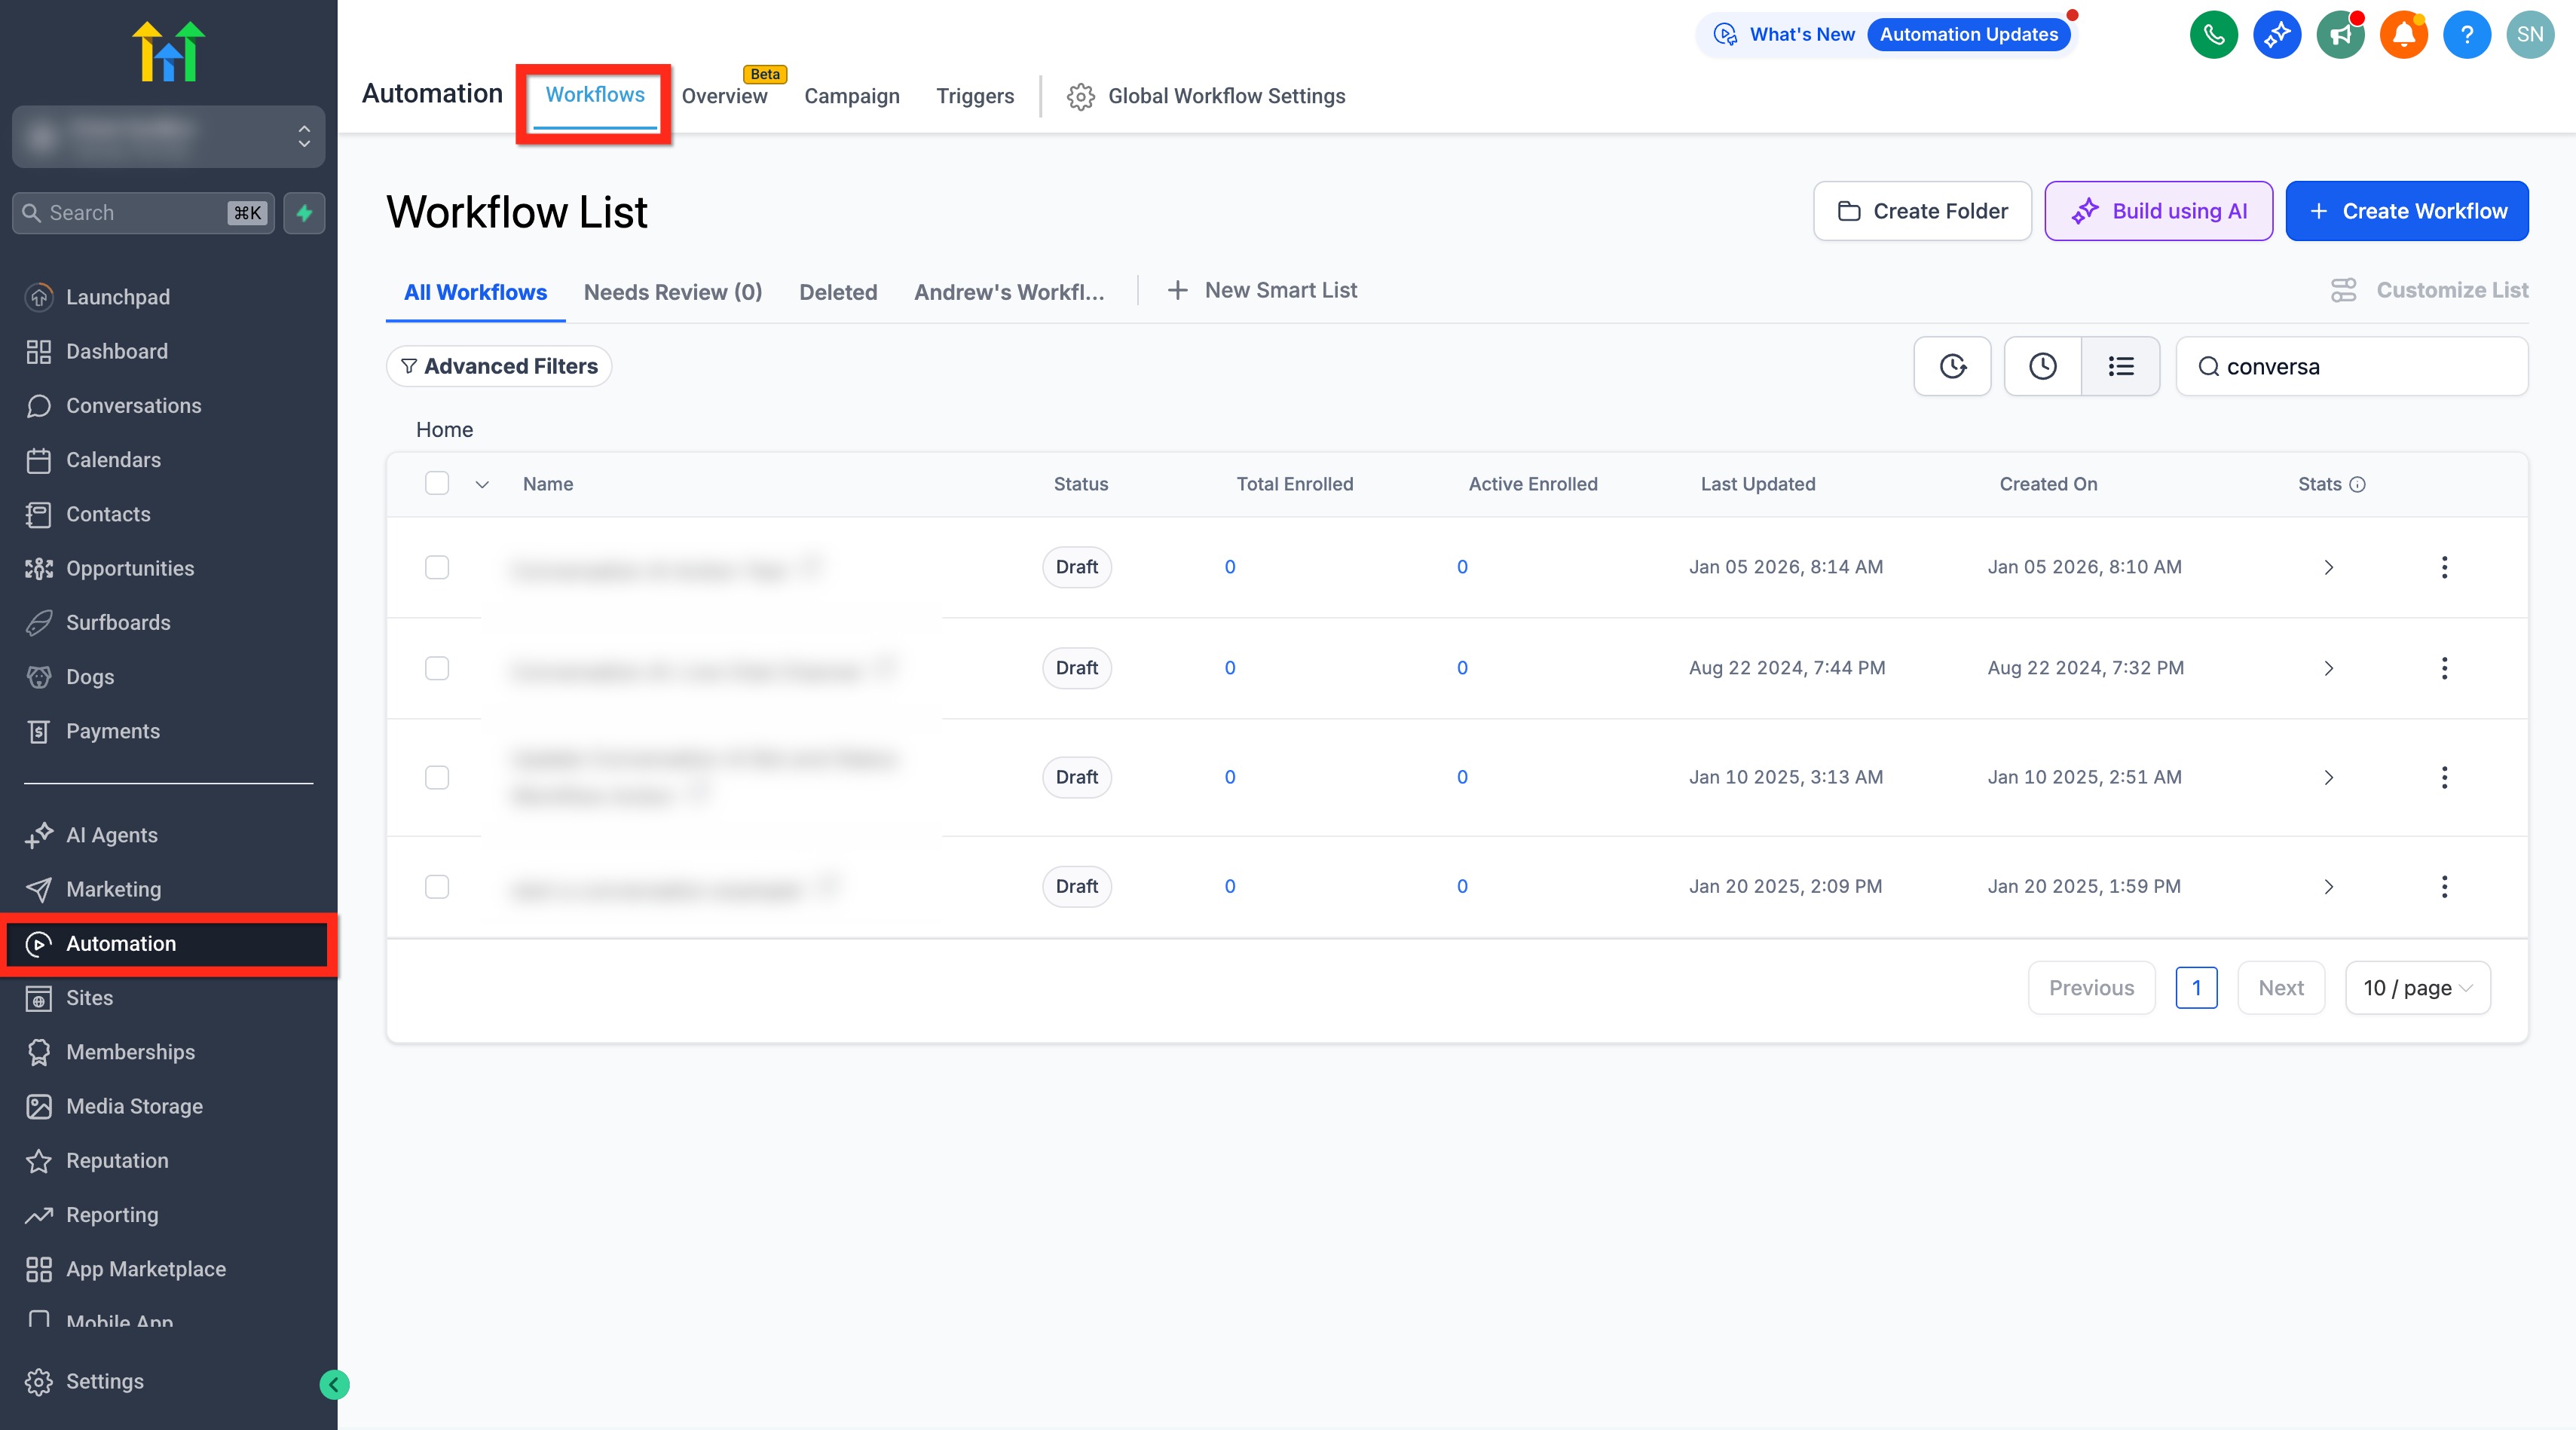Check the first workflow row checkbox
The height and width of the screenshot is (1430, 2576).
pos(437,567)
